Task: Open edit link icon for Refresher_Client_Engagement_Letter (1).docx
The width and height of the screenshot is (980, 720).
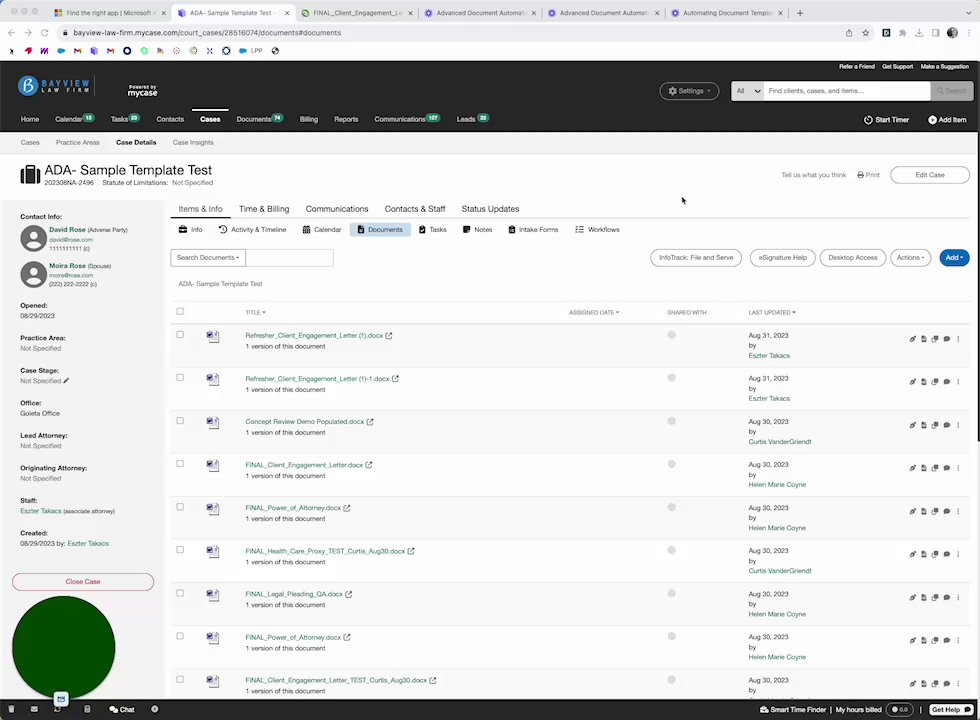Action: [912, 339]
